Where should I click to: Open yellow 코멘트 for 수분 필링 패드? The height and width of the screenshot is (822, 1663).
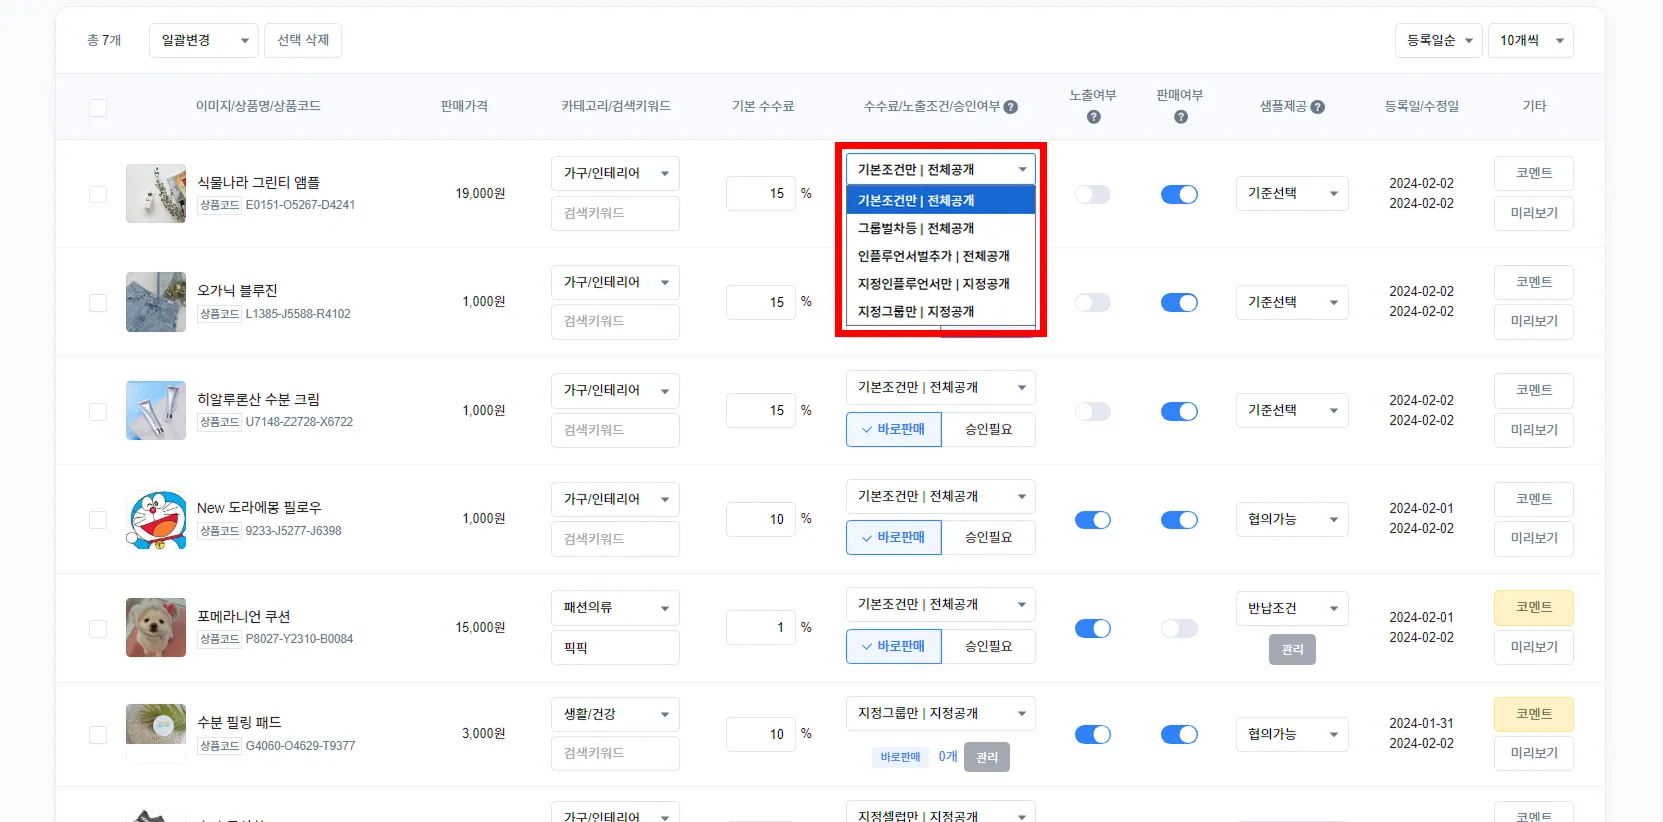coord(1534,714)
